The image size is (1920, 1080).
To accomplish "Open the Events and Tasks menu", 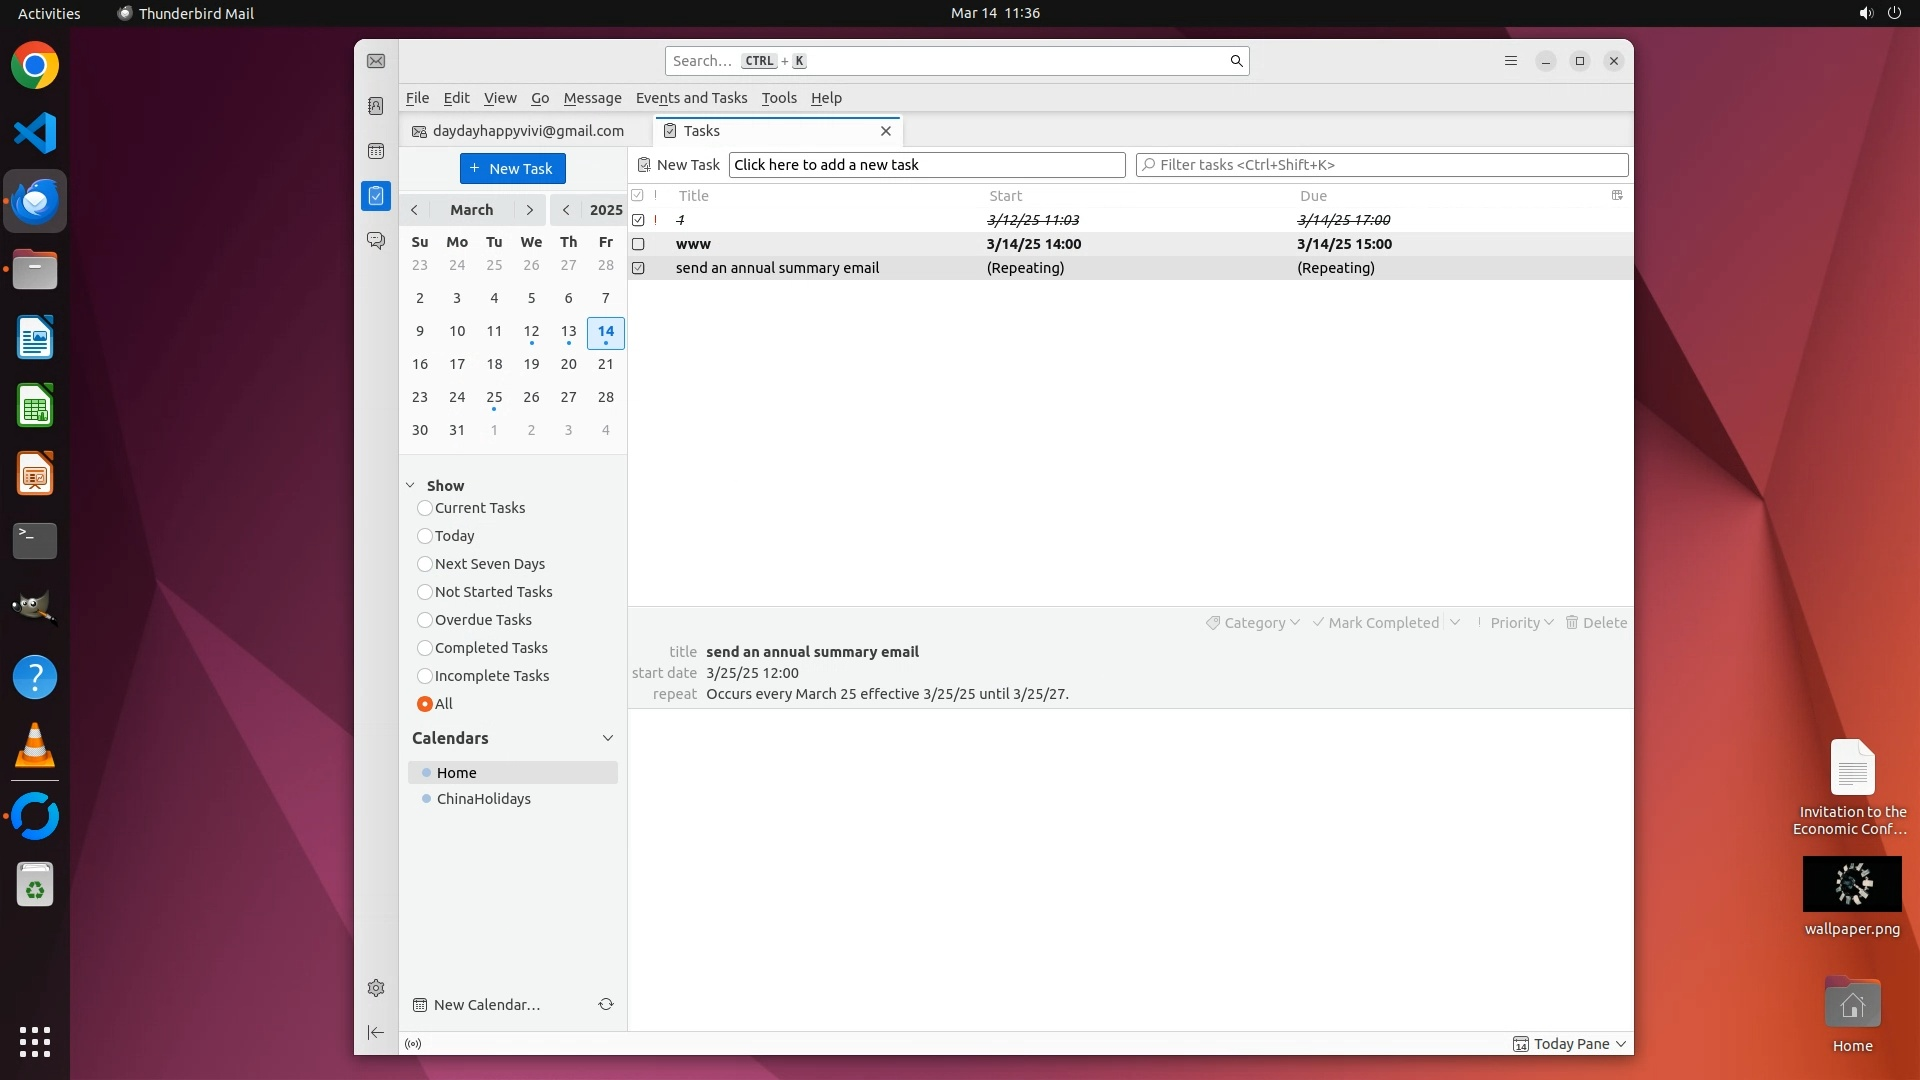I will coord(691,98).
